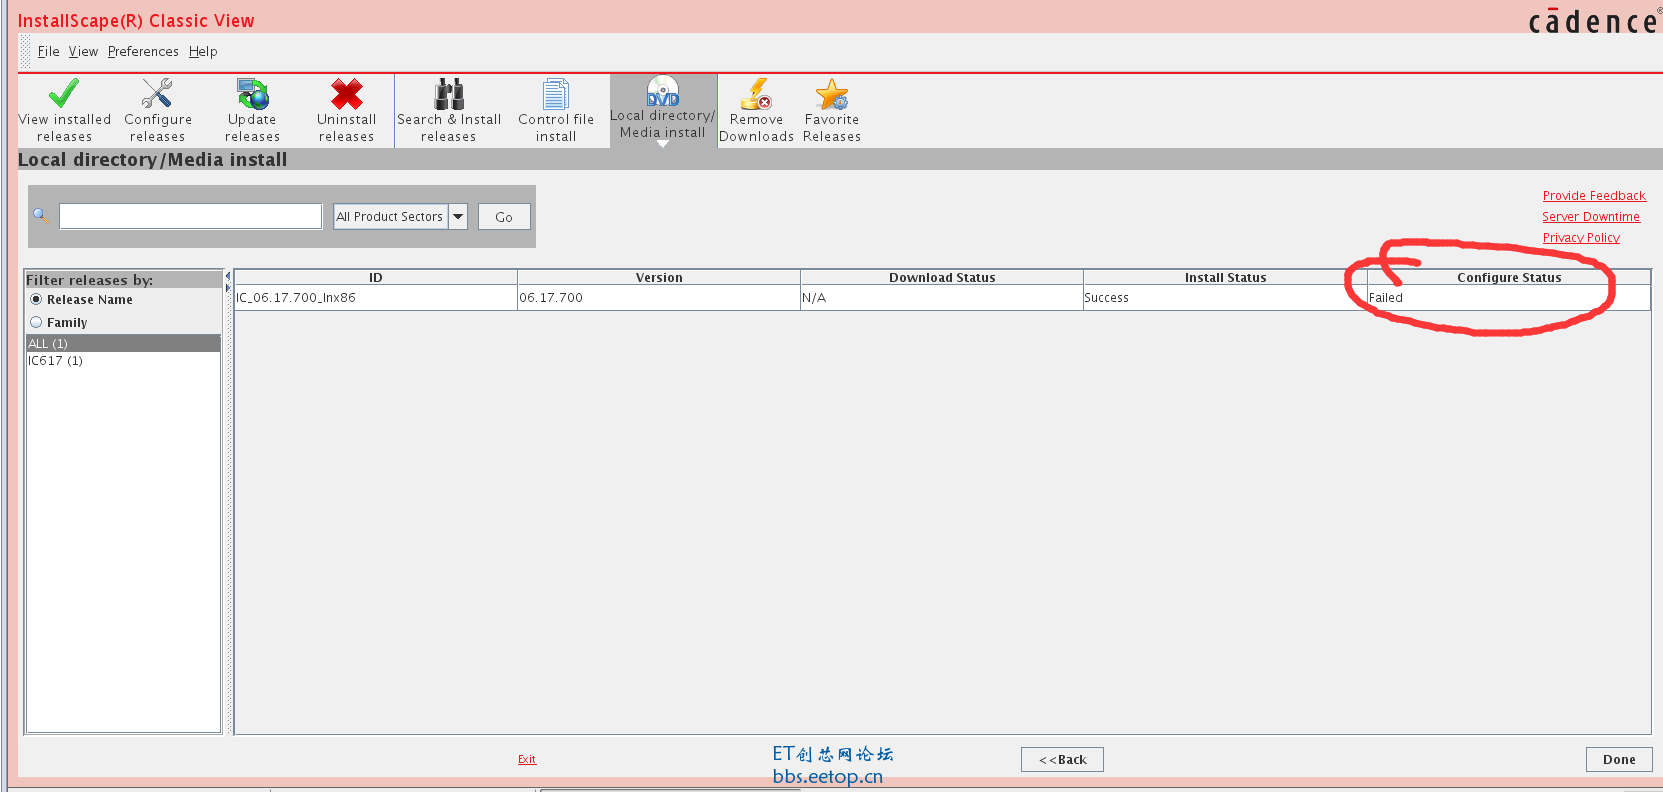Select IC617 (1) in the filter list
Viewport: 1663px width, 792px height.
tap(123, 361)
